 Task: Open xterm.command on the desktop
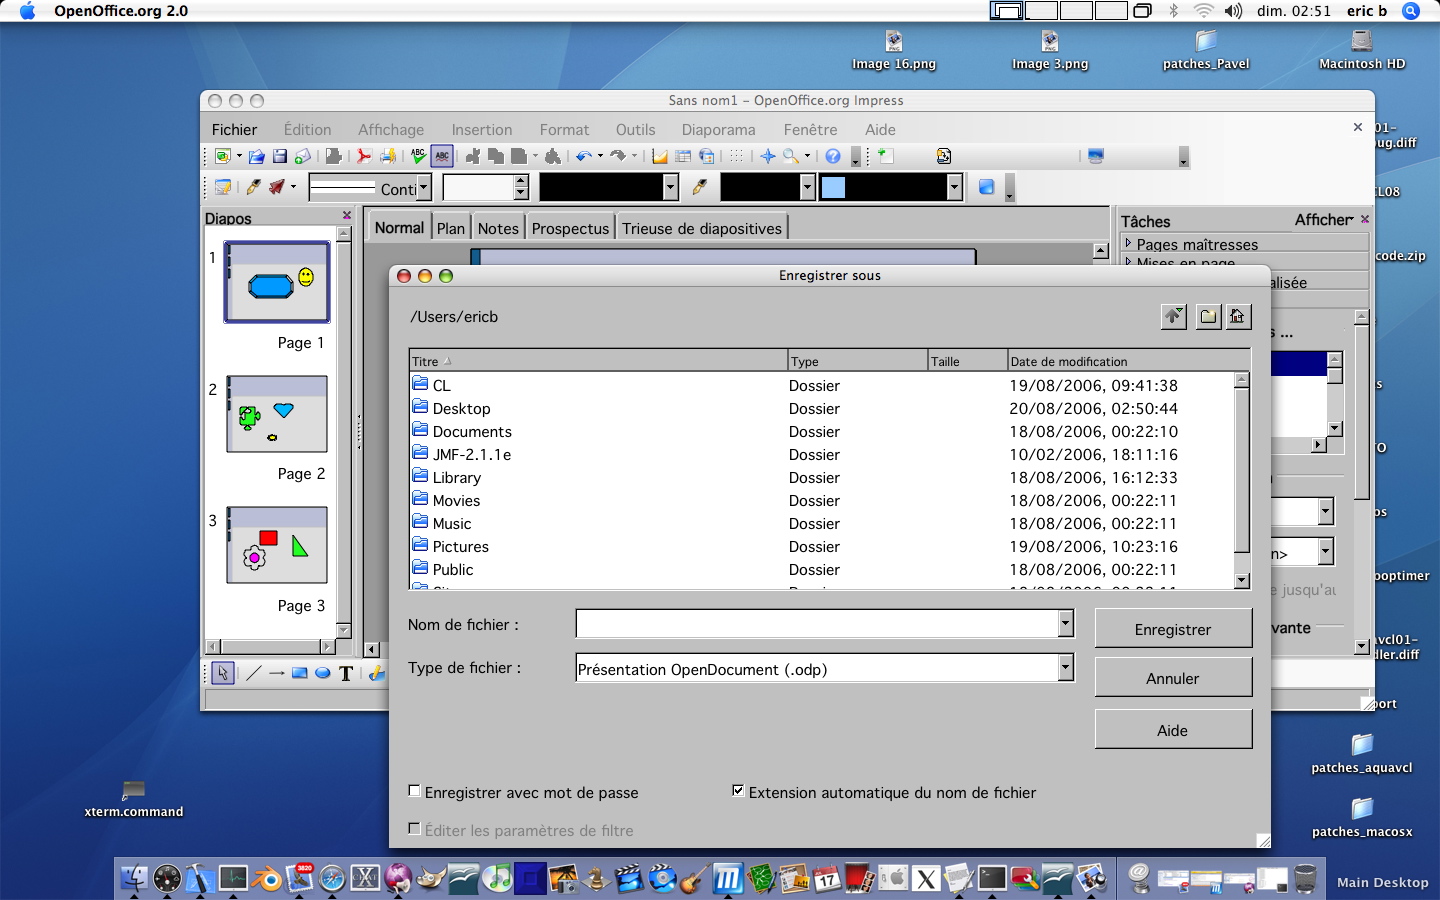click(x=134, y=799)
